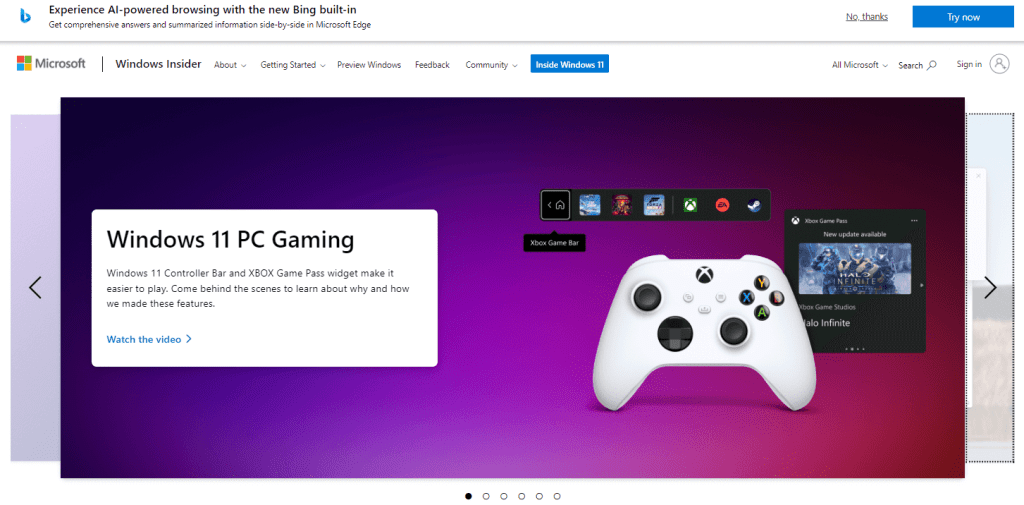Expand the Getting Started dropdown
The height and width of the screenshot is (505, 1024).
pos(293,65)
